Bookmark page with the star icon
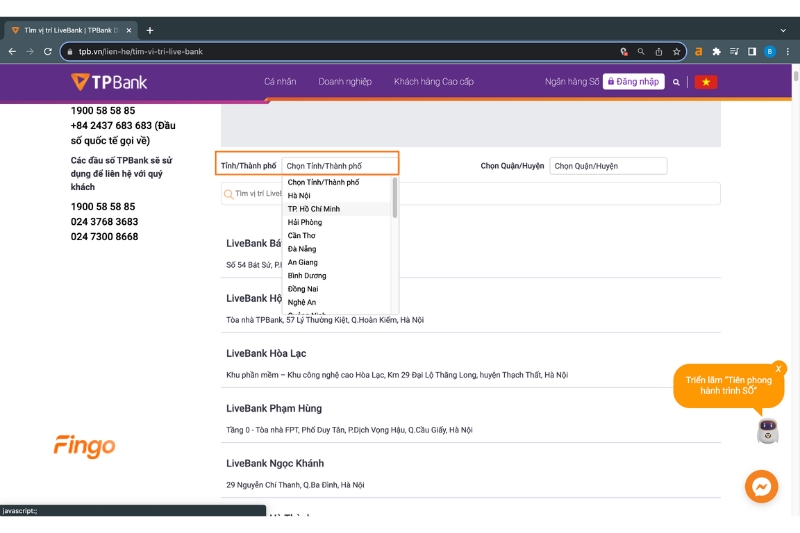 (x=676, y=52)
